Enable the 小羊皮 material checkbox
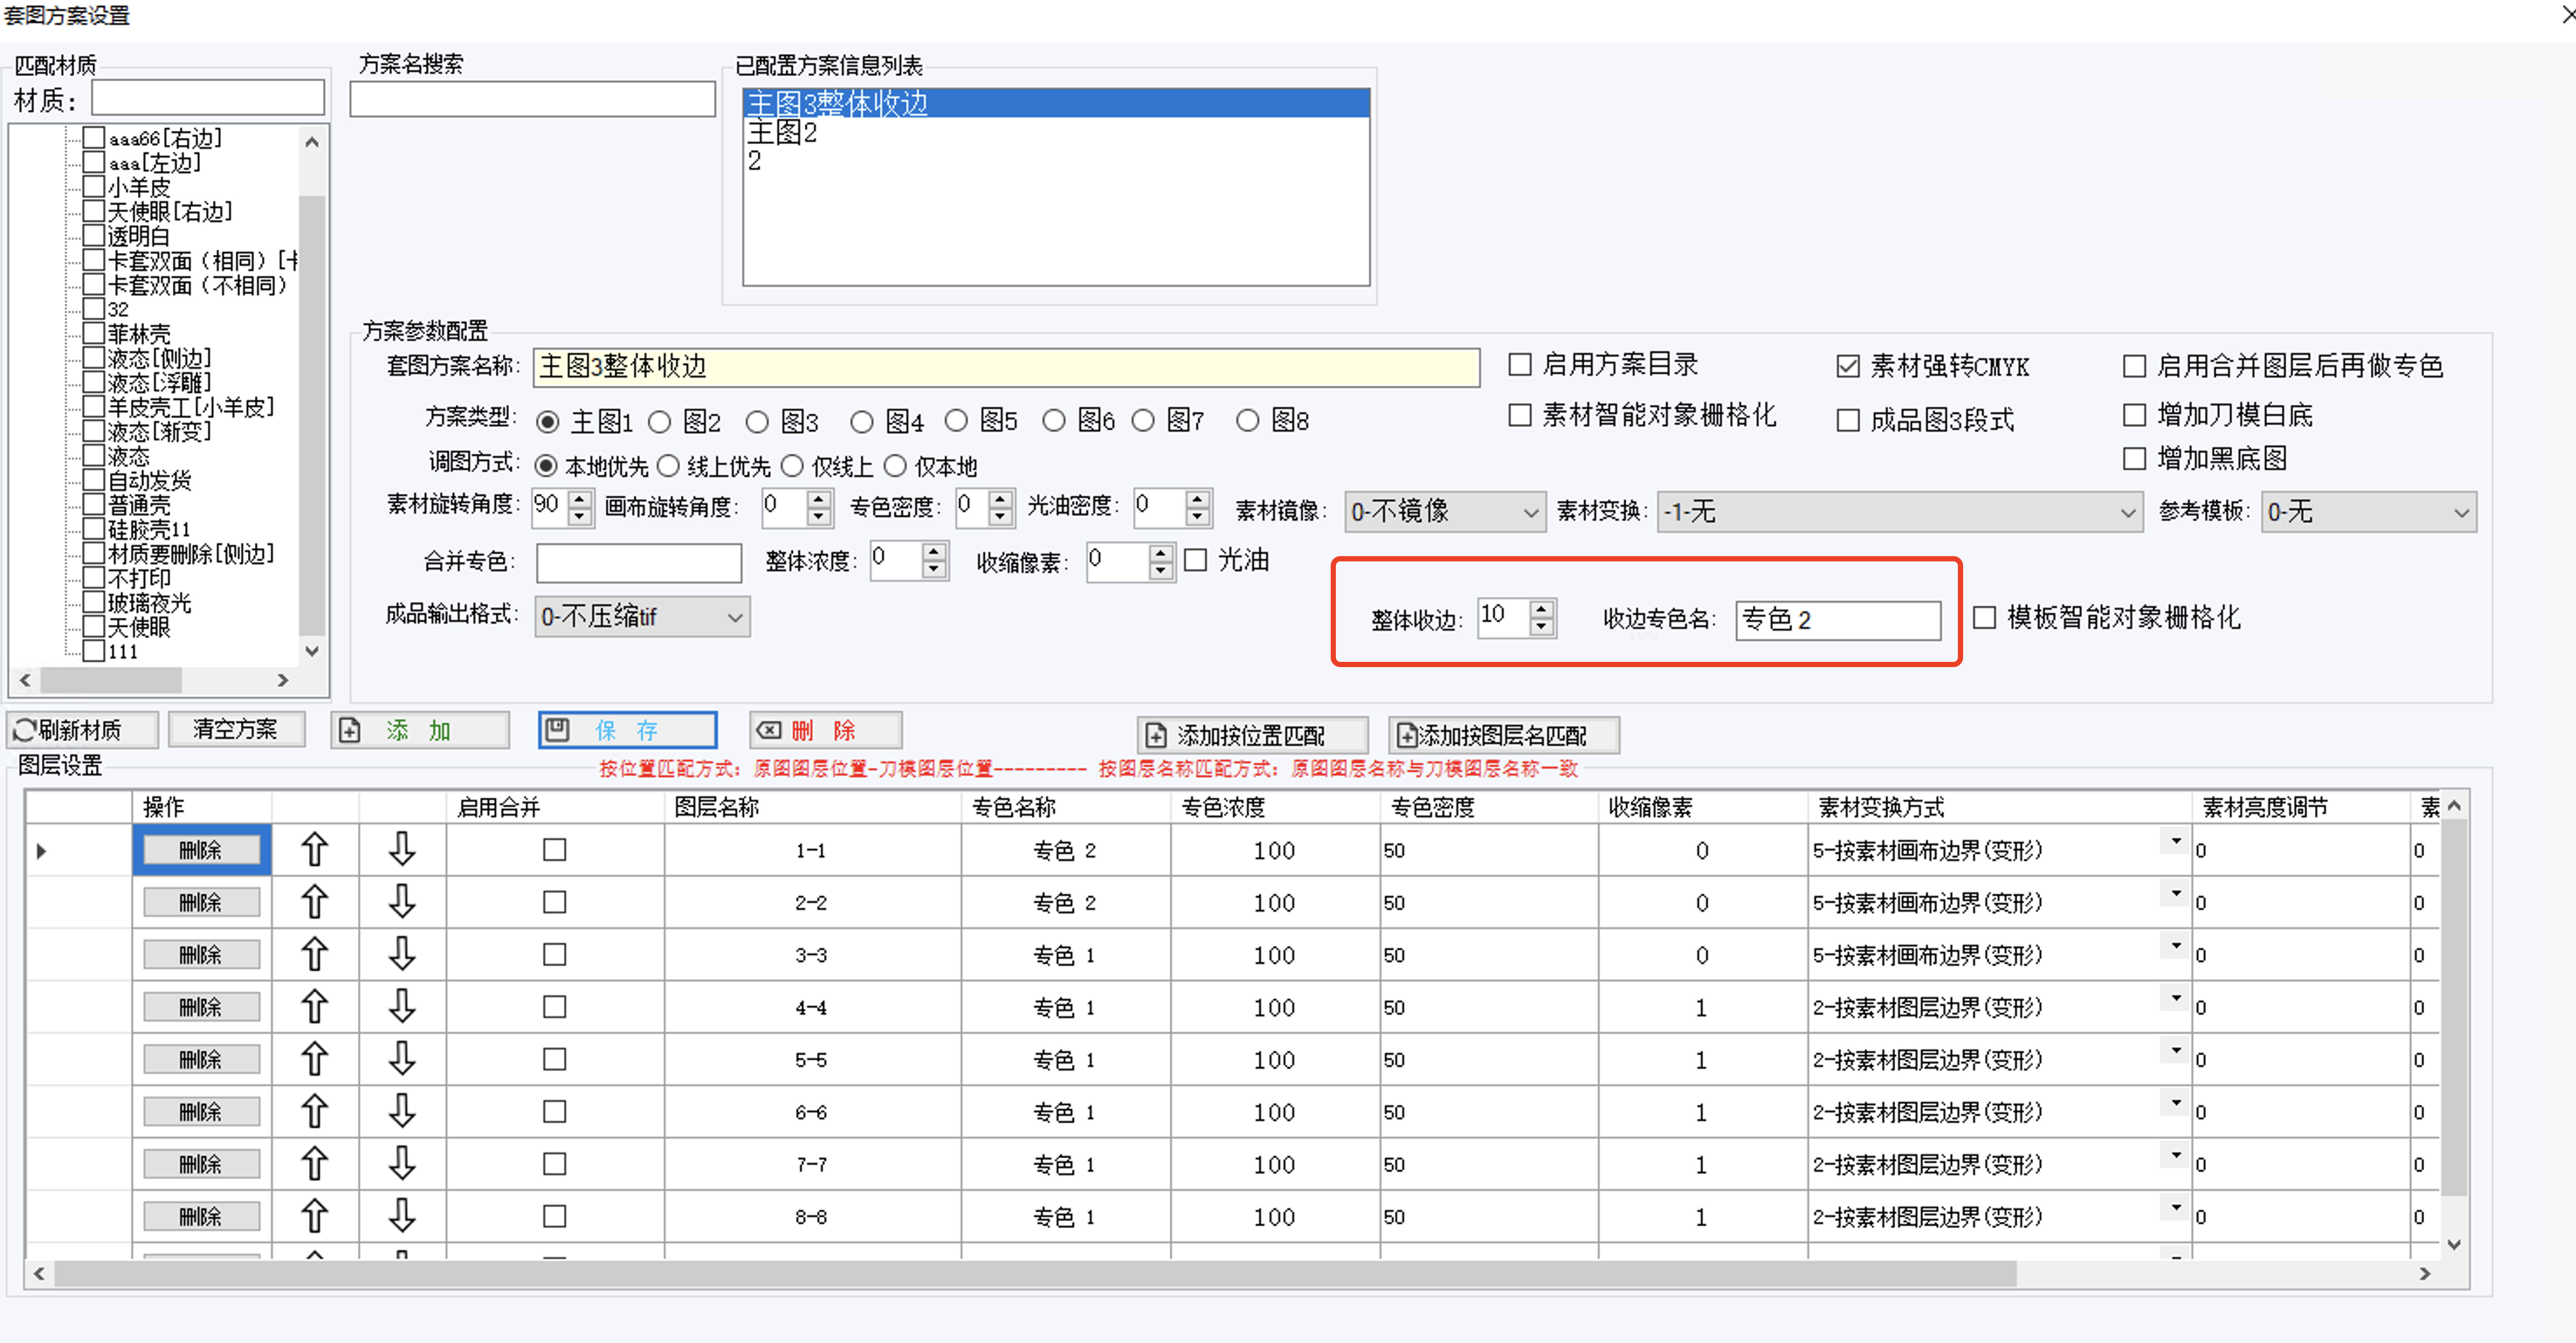The width and height of the screenshot is (2576, 1343). point(94,187)
